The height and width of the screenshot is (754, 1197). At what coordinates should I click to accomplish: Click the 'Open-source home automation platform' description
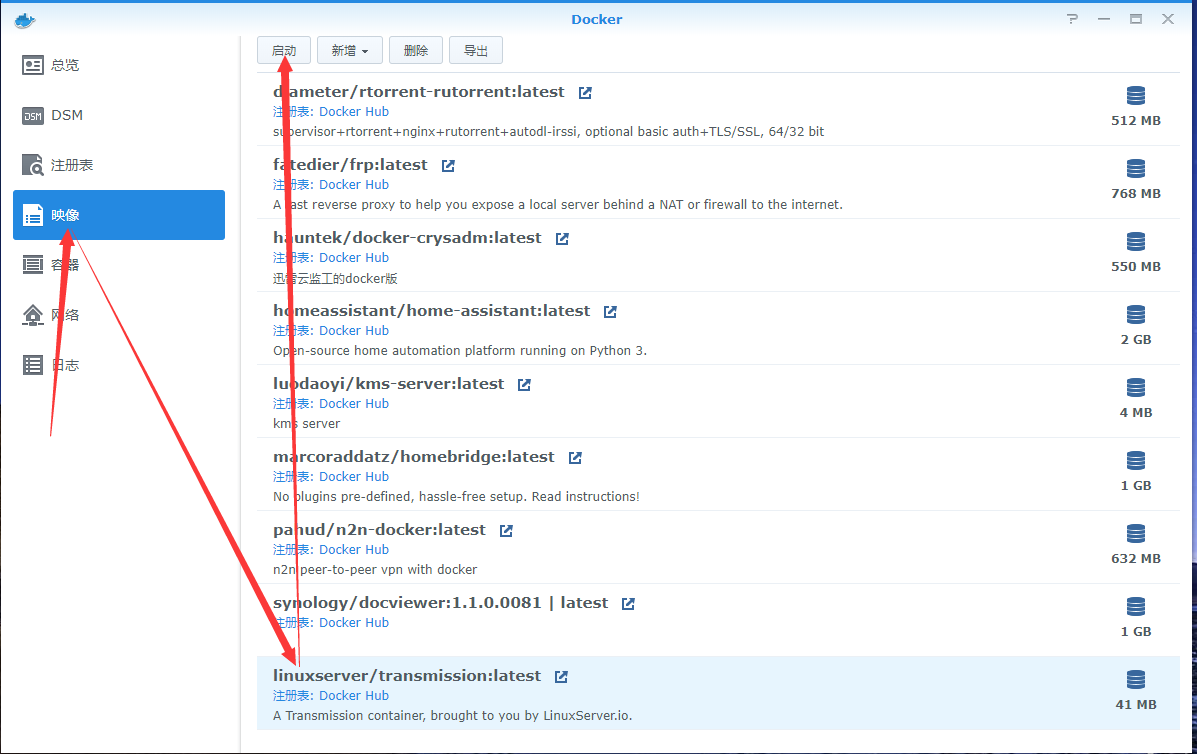(x=460, y=351)
